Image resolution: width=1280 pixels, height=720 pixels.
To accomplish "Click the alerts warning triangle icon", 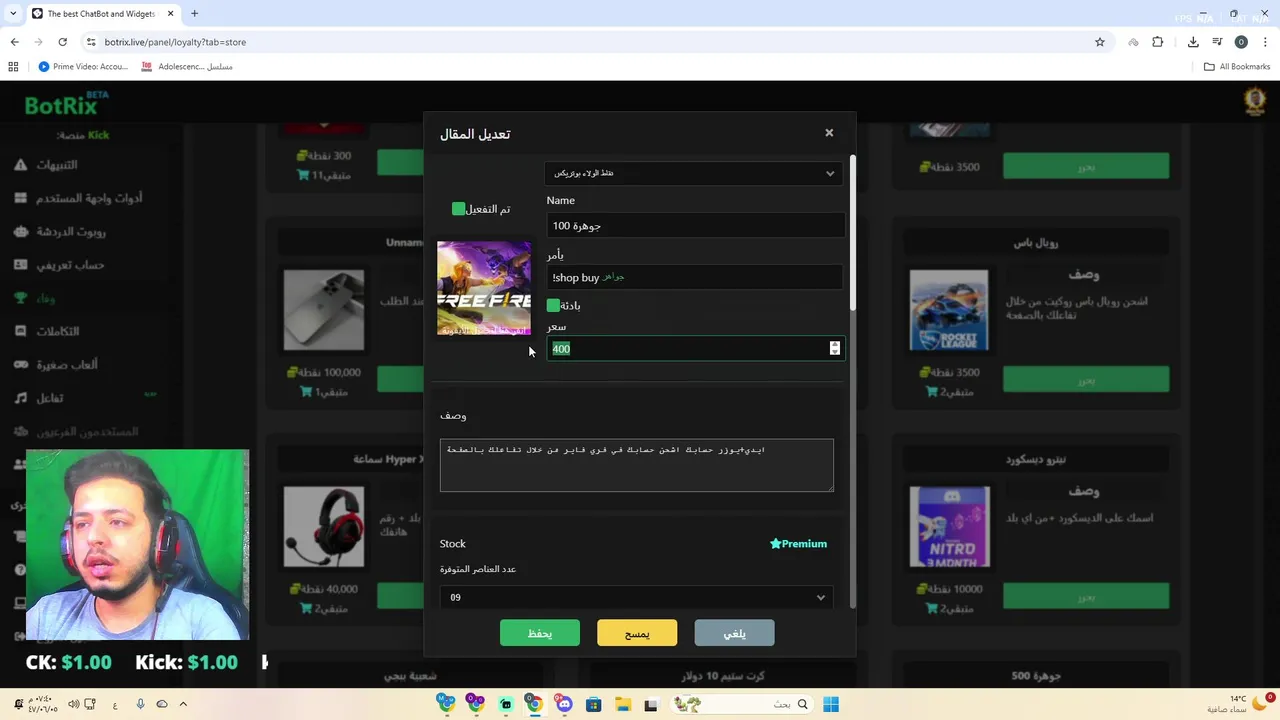I will click(x=20, y=165).
